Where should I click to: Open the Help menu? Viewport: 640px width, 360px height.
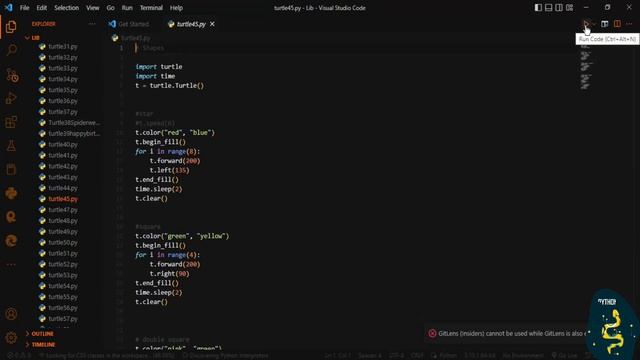point(176,8)
